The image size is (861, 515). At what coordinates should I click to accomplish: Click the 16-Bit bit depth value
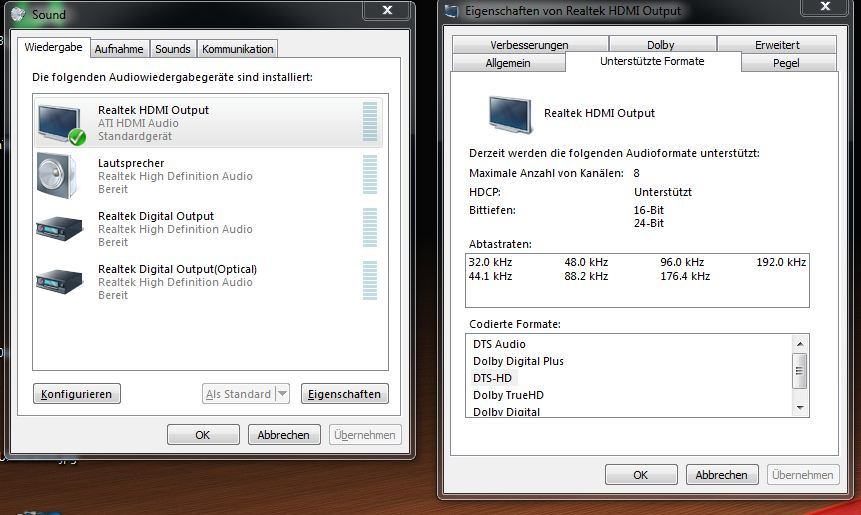pos(648,210)
